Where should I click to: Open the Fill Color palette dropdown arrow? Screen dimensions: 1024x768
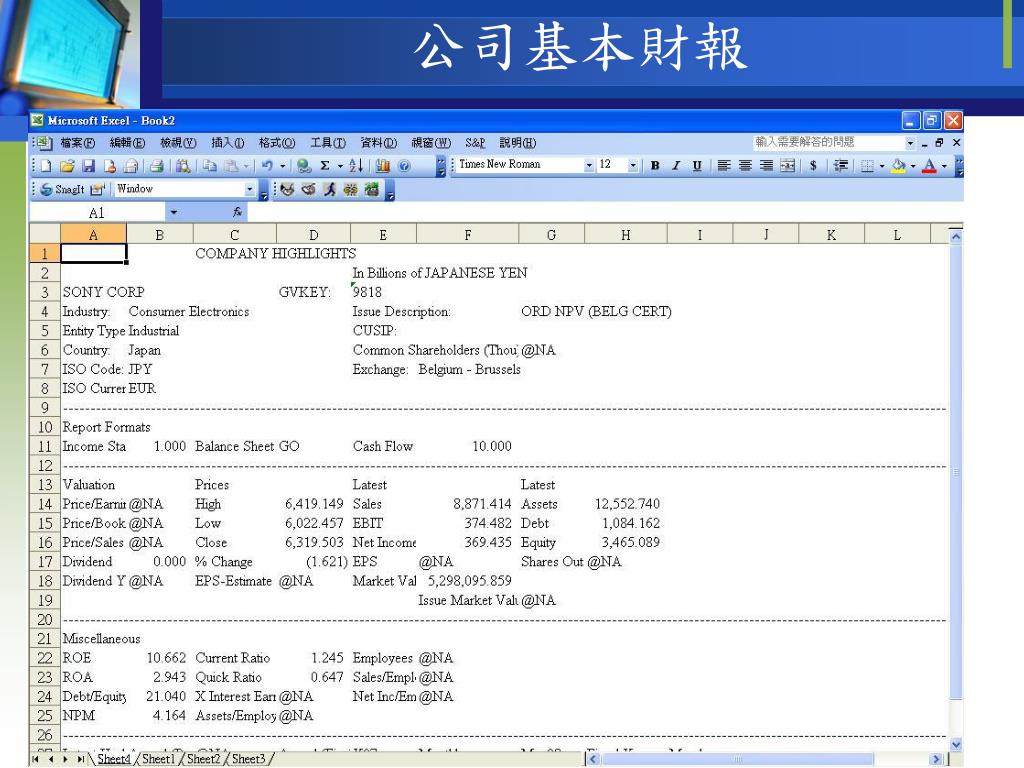click(912, 166)
